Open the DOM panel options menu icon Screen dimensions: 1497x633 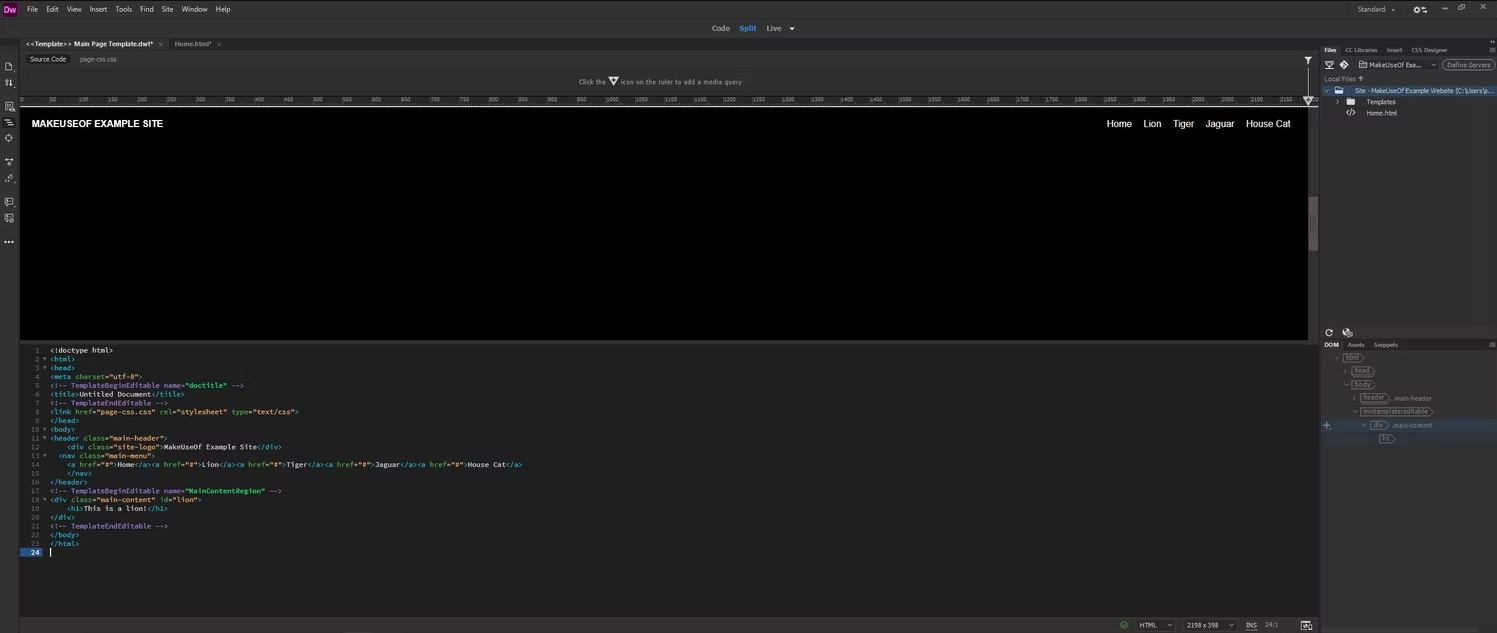1492,344
